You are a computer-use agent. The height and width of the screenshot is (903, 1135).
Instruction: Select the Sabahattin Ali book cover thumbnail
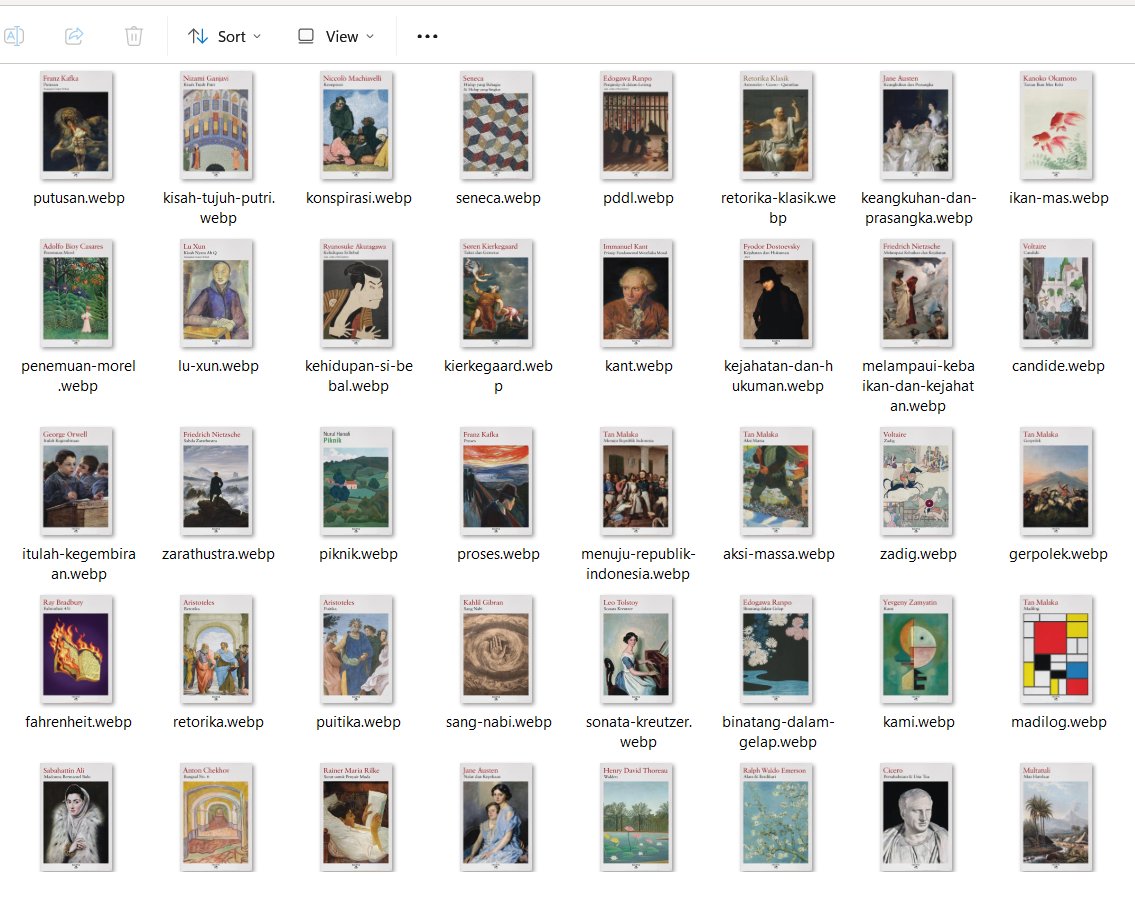(78, 818)
